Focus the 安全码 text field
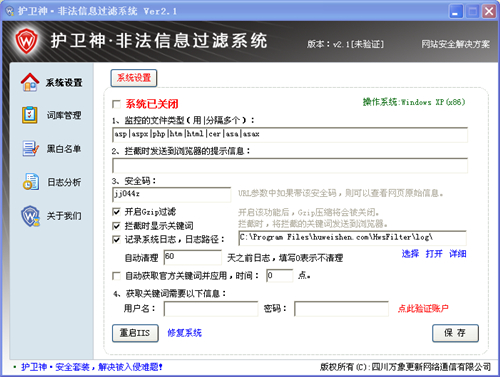This screenshot has height=377, width=500. 172,195
